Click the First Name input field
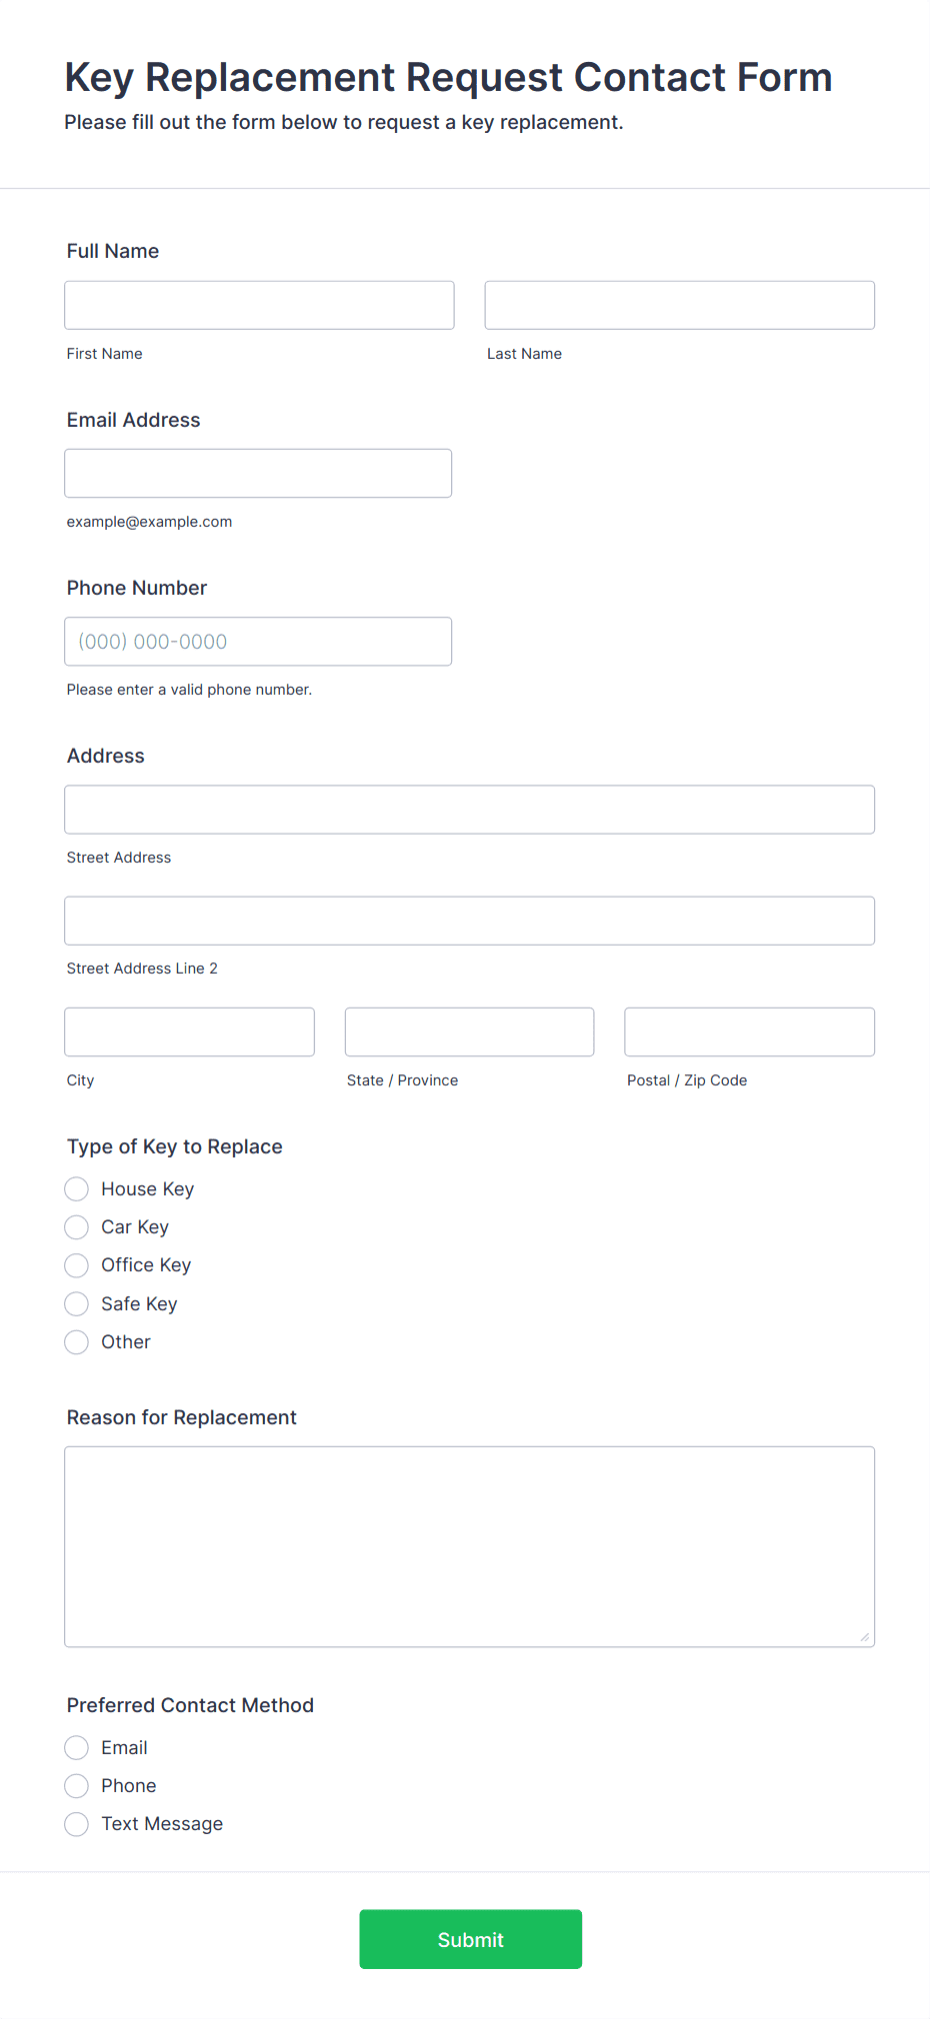 click(x=258, y=305)
